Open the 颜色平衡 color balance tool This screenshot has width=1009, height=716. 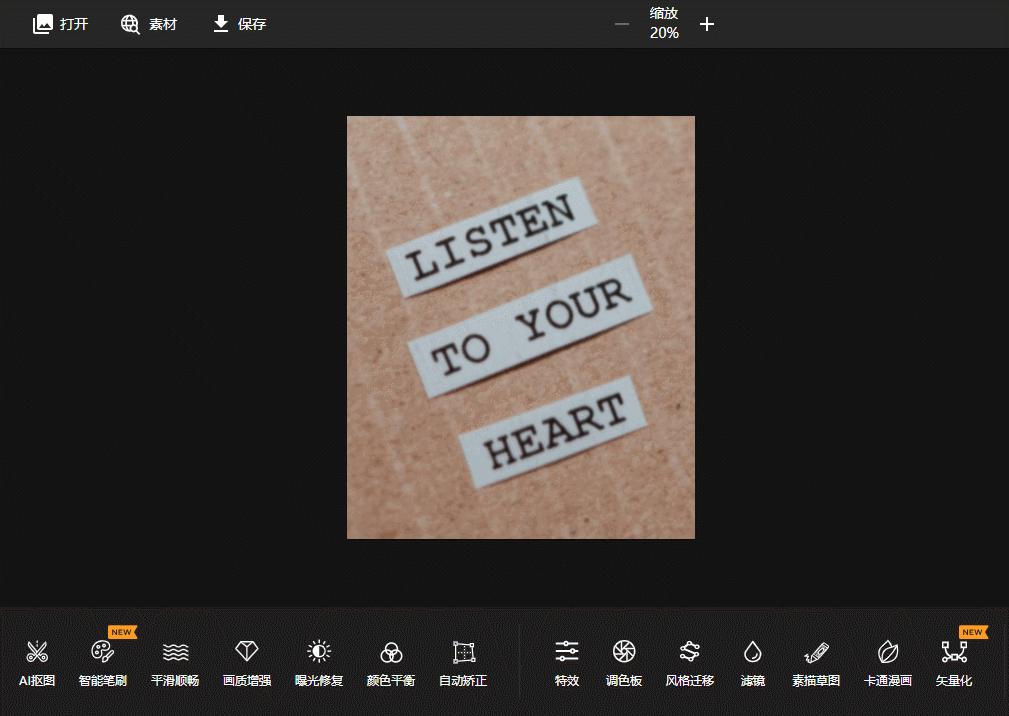pos(391,661)
